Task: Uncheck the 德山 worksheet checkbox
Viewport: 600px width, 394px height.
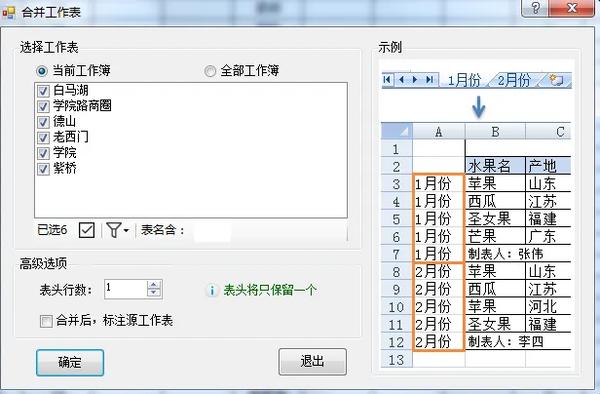Action: point(43,122)
